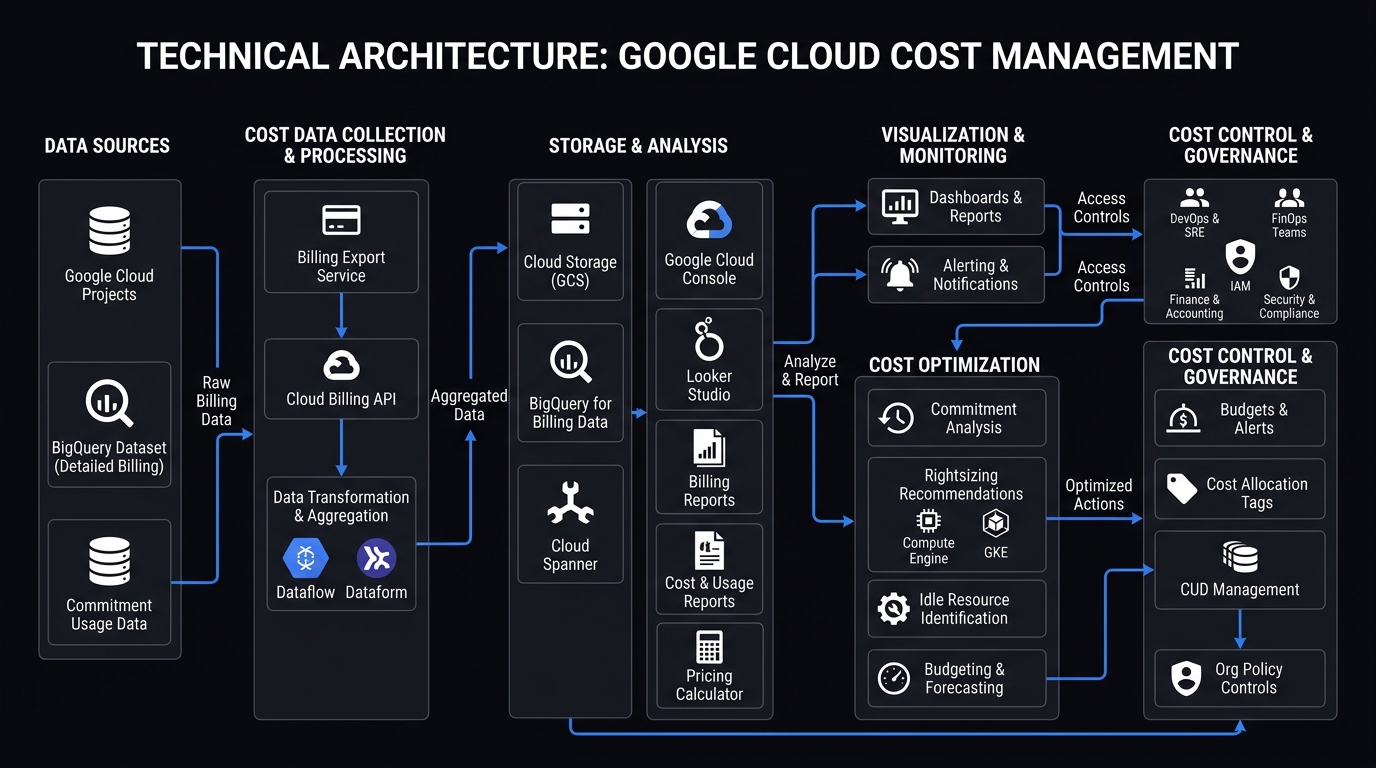
Task: Select the "Optimized Actions" label
Action: coord(1099,495)
